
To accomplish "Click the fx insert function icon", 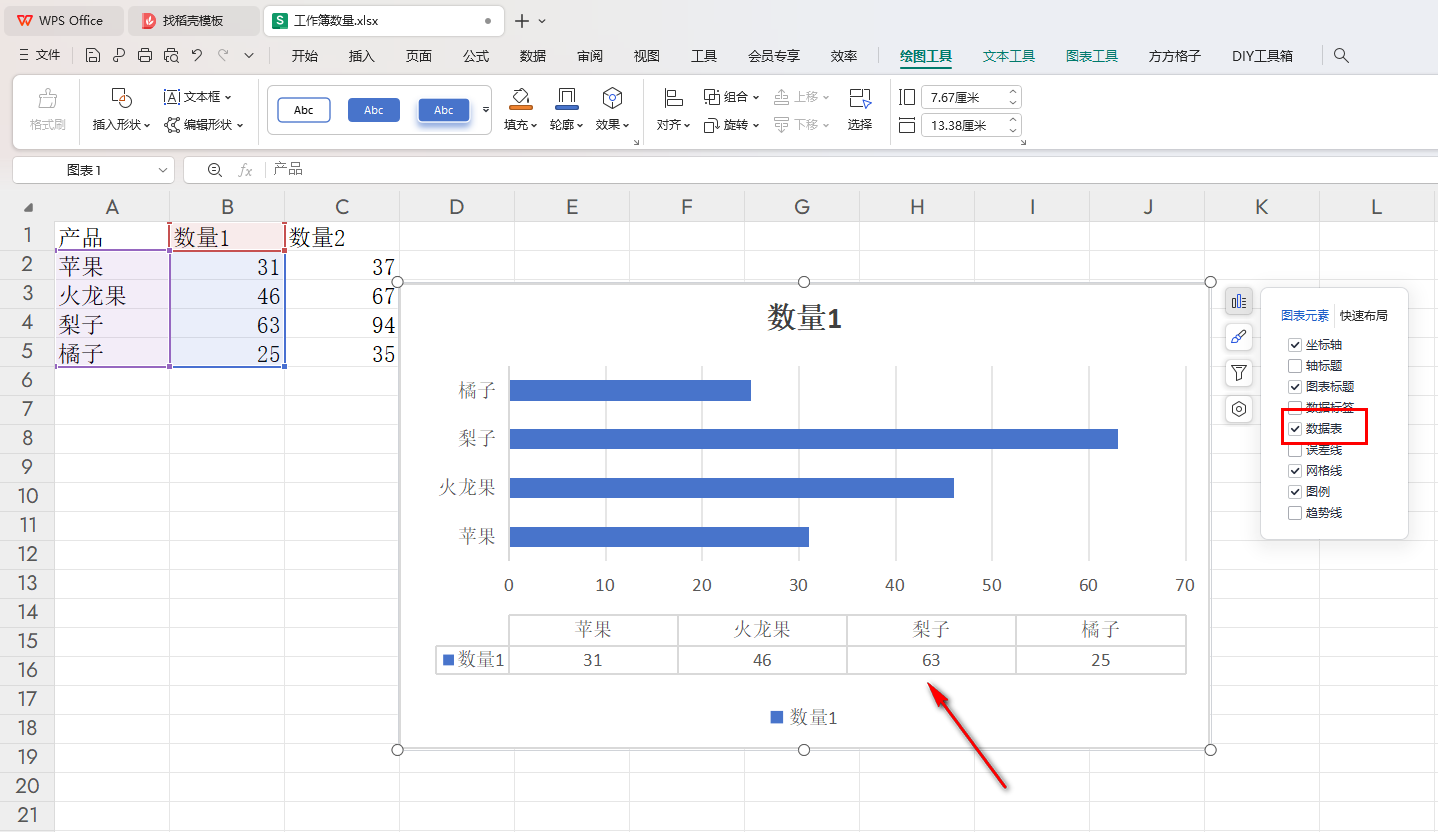I will pyautogui.click(x=245, y=170).
